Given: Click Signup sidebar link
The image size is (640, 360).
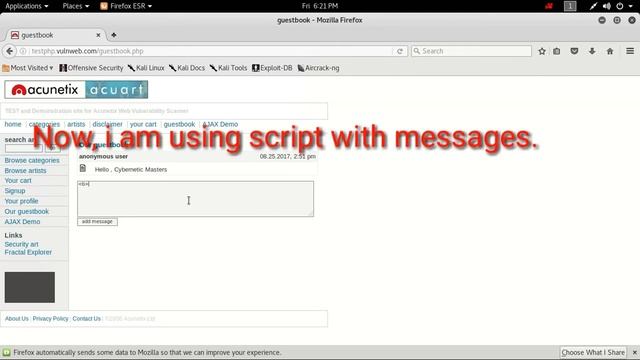Looking at the screenshot, I should tap(15, 191).
